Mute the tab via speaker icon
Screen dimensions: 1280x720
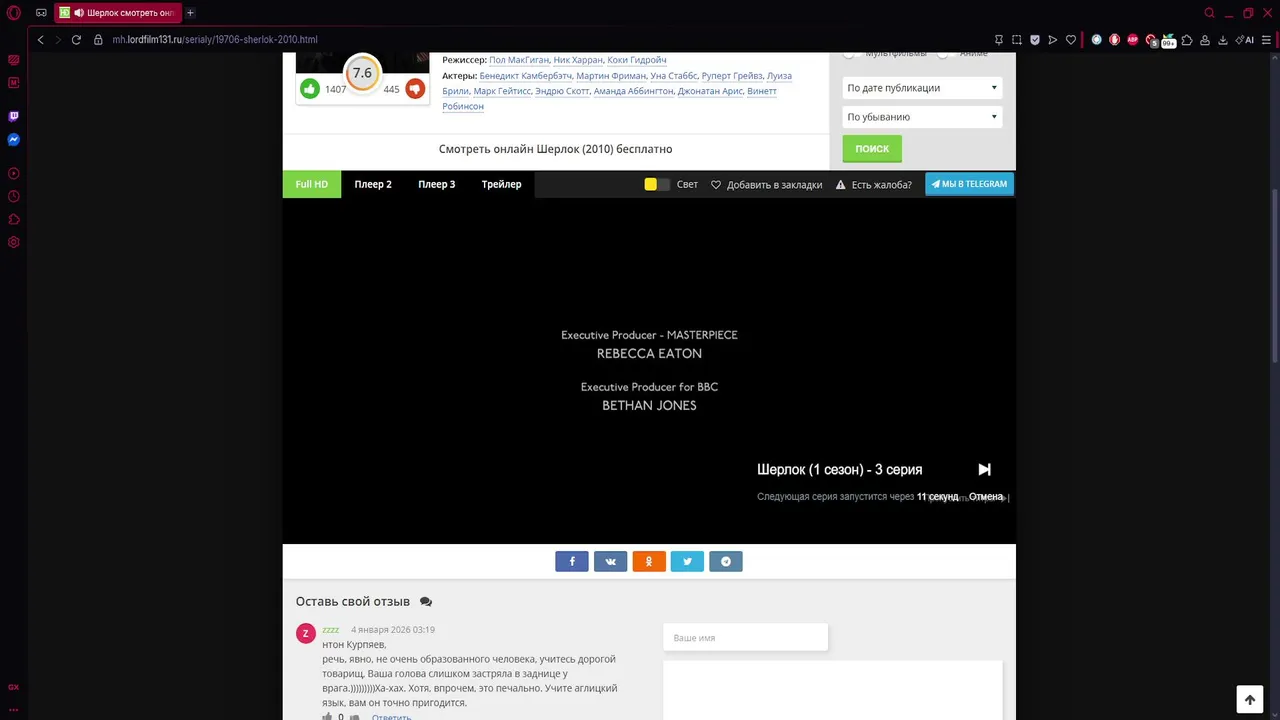point(79,13)
